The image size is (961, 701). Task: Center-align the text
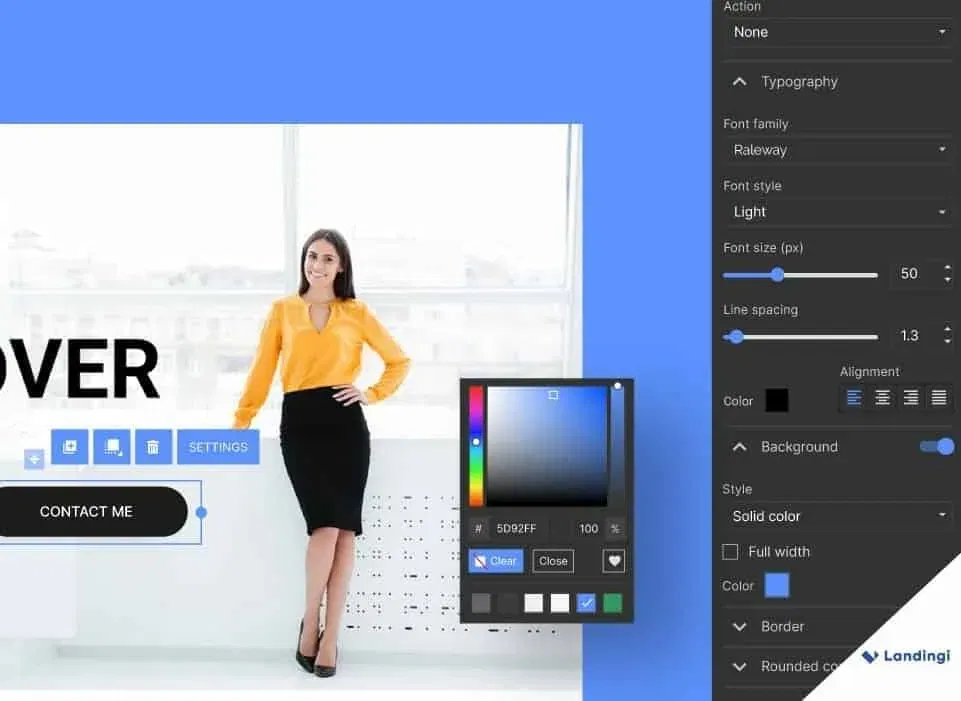click(883, 398)
